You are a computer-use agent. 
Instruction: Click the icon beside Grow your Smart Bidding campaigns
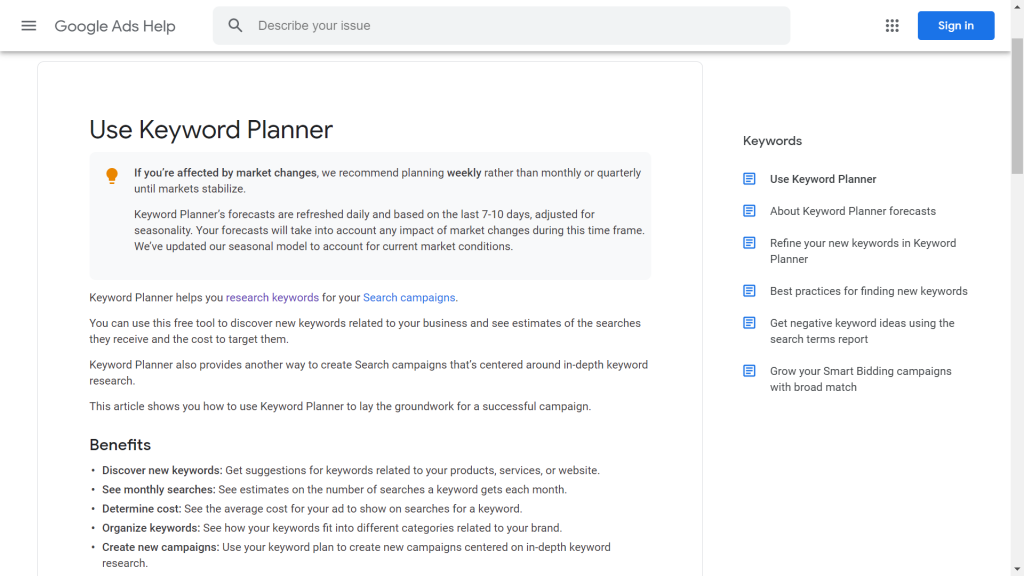749,371
